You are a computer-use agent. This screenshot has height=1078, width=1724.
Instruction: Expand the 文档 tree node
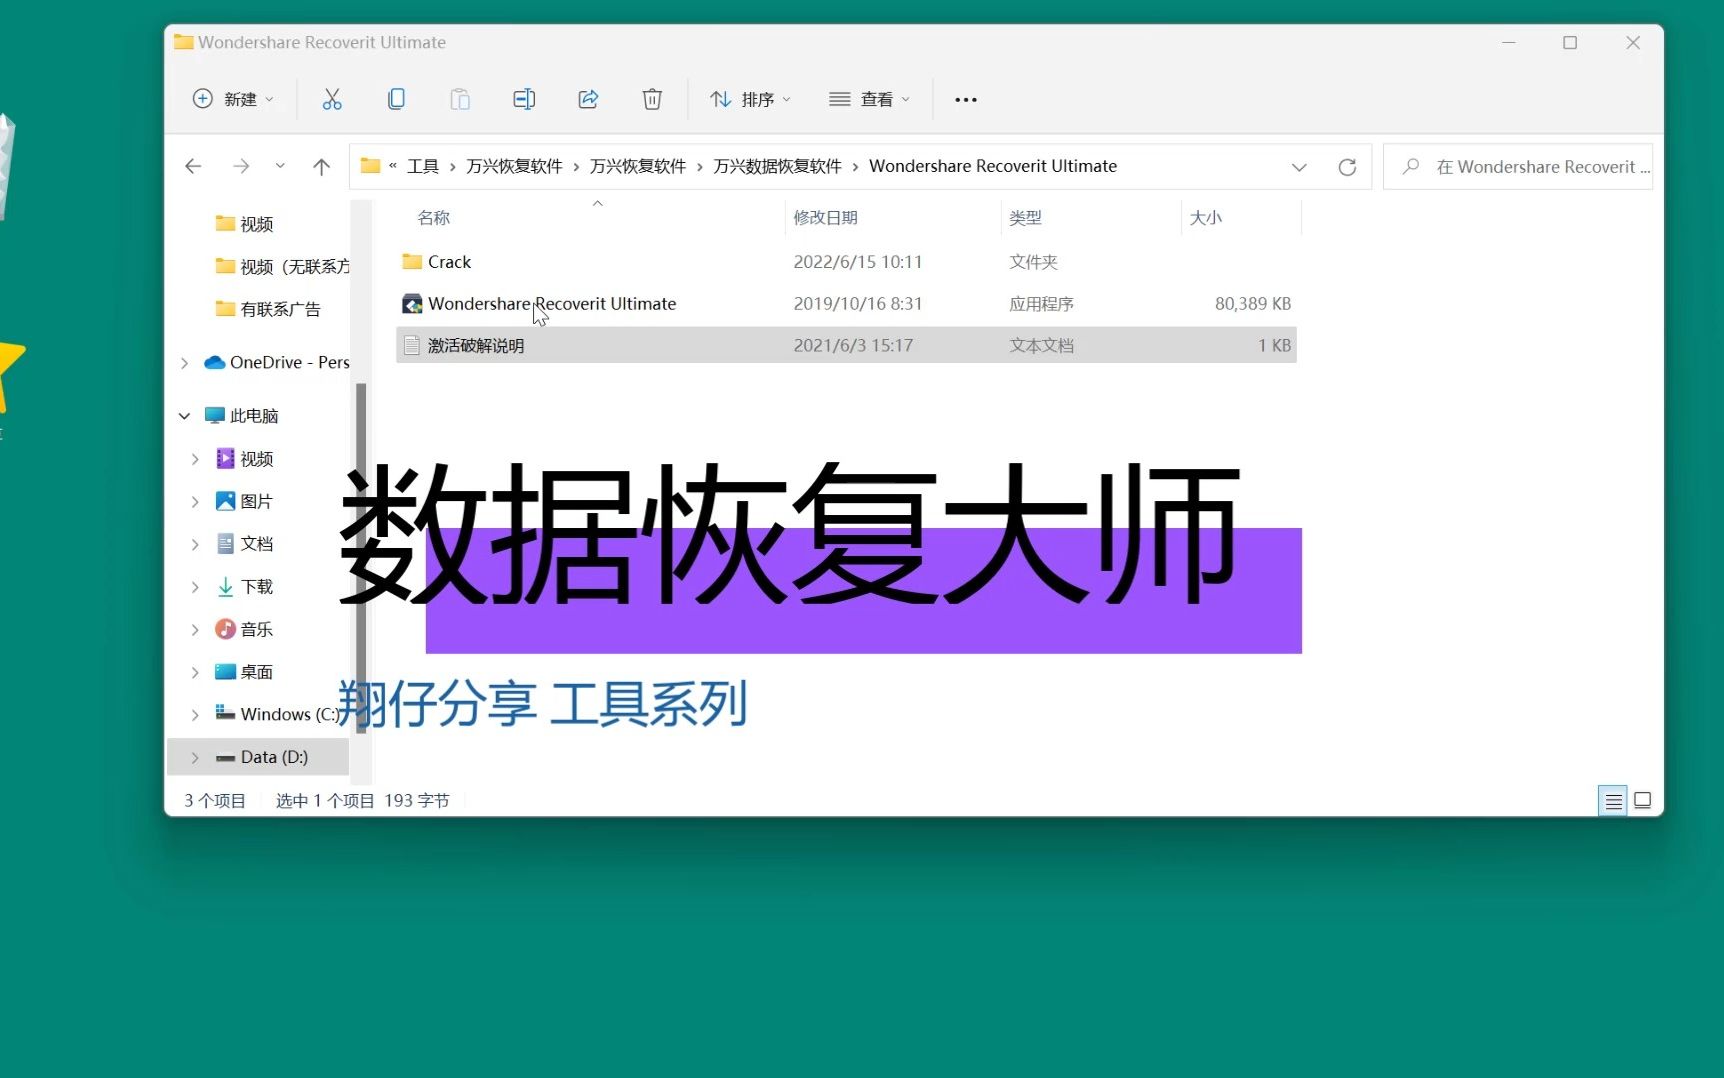point(195,544)
